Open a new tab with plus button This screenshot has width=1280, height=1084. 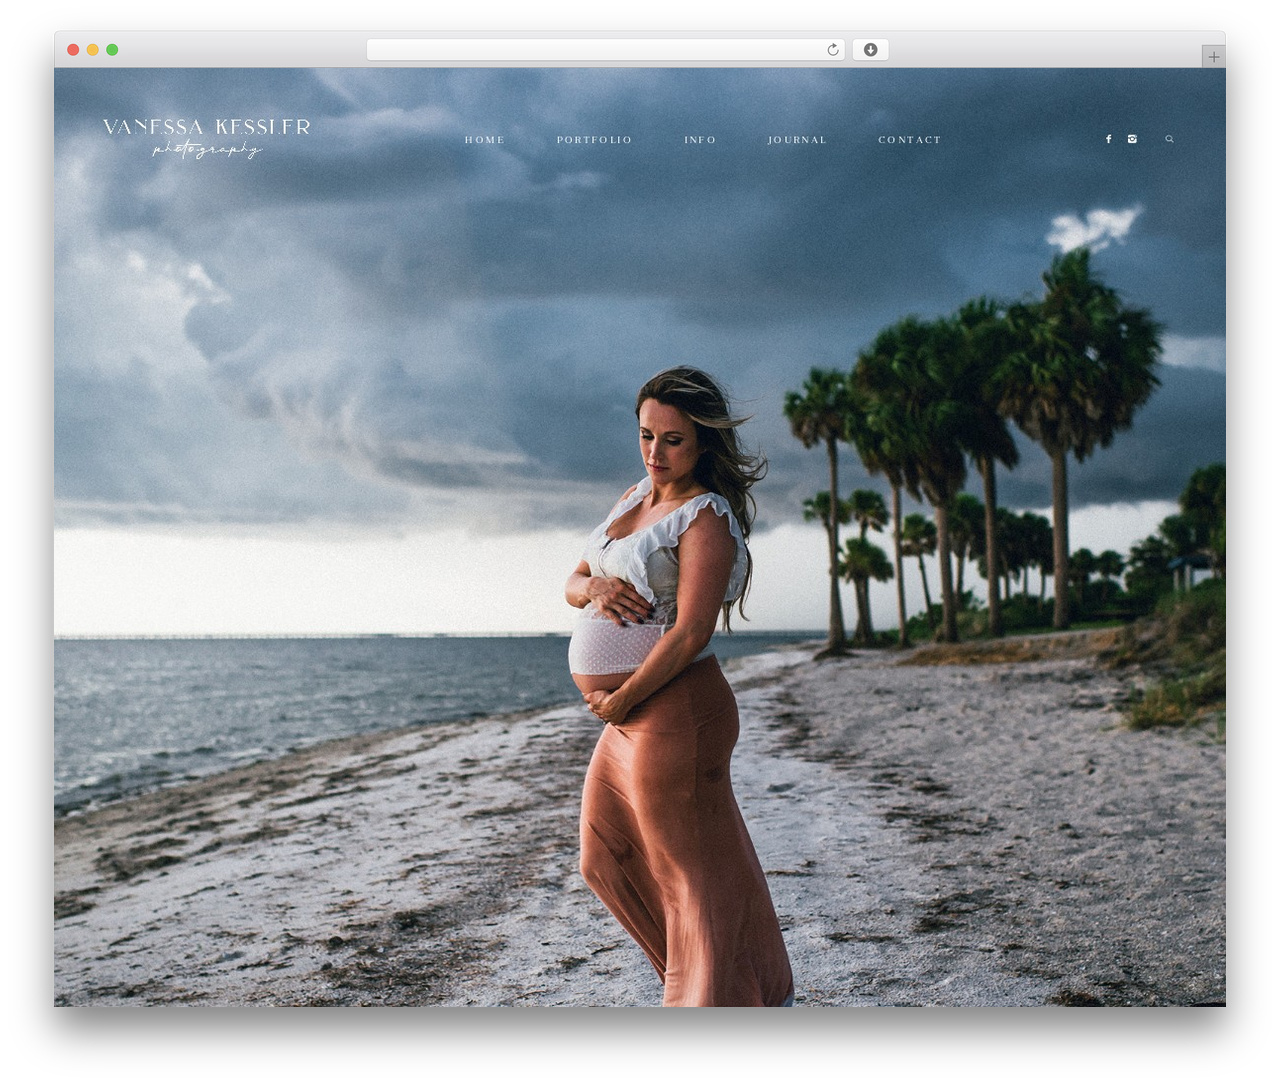point(1213,57)
